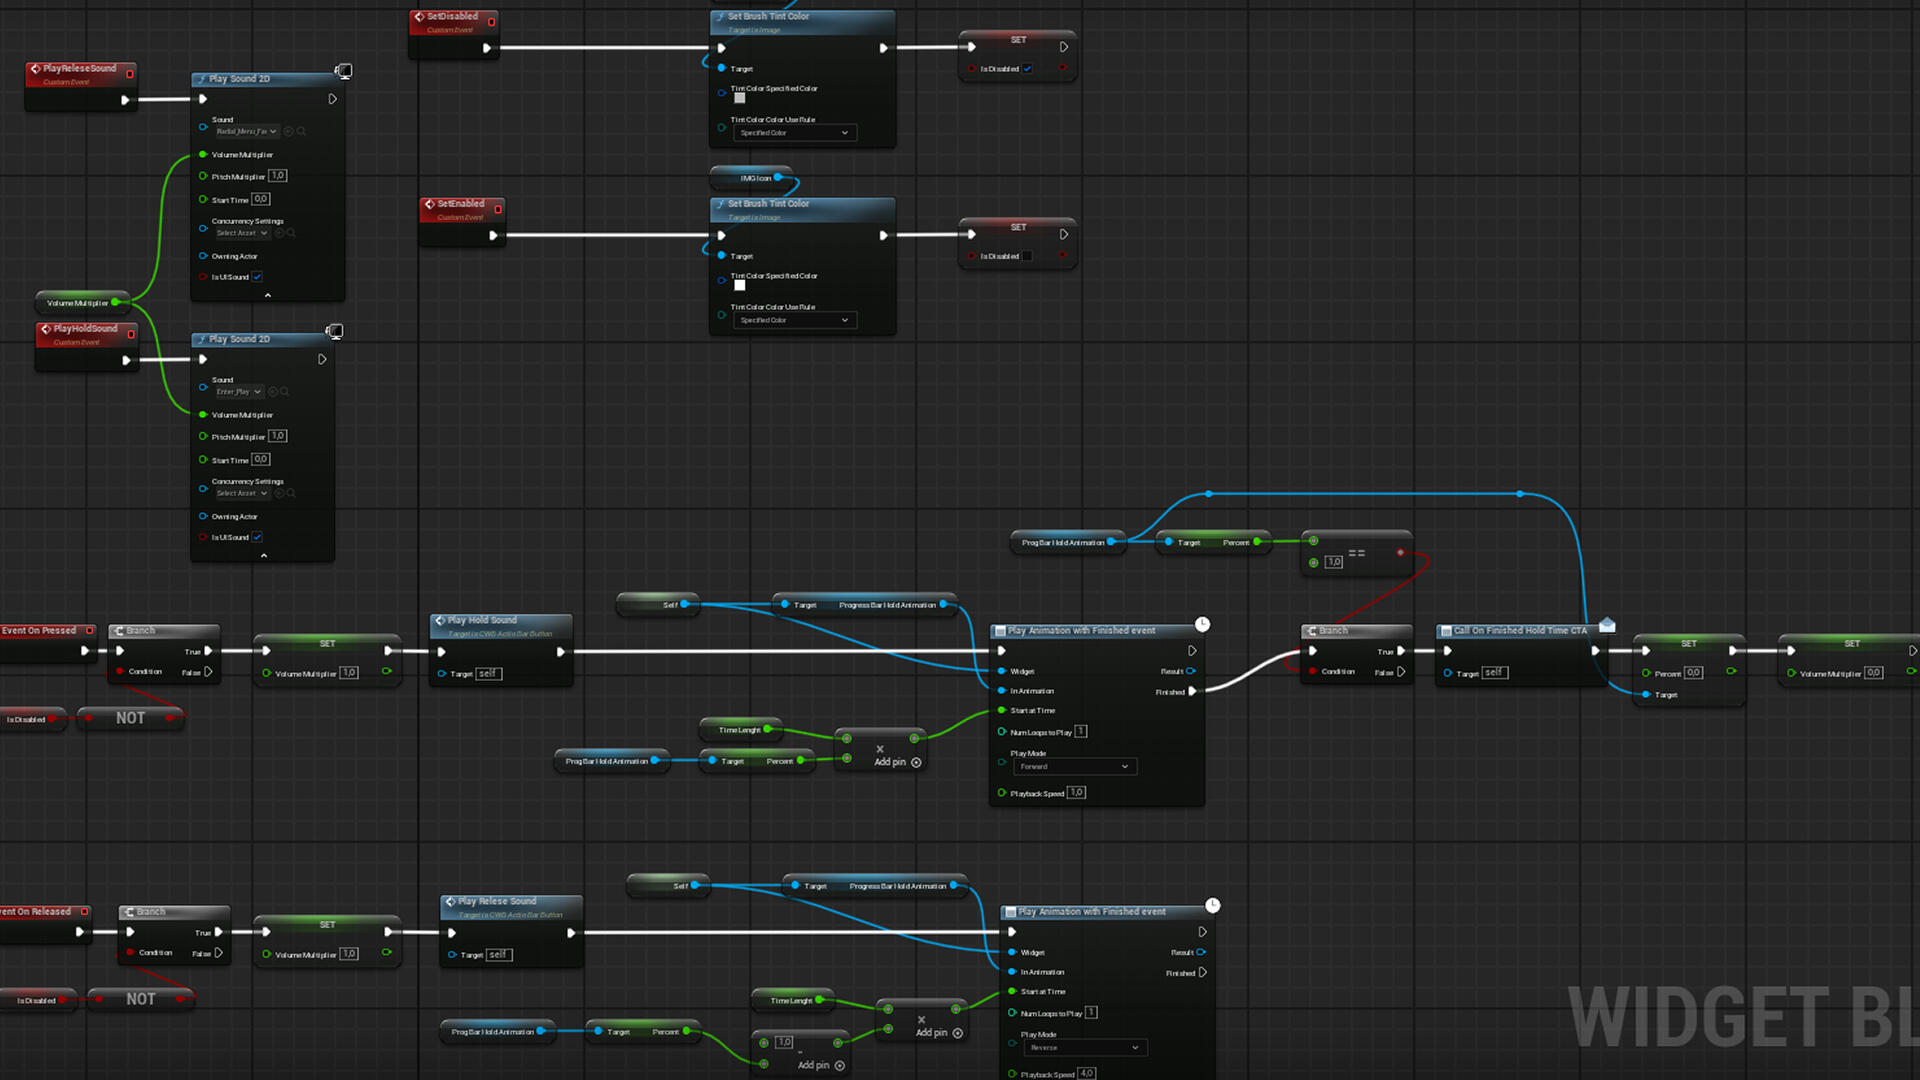Collapse advanced pins arrow on lower Play Sound 2D
1920x1080 pixels.
point(264,555)
